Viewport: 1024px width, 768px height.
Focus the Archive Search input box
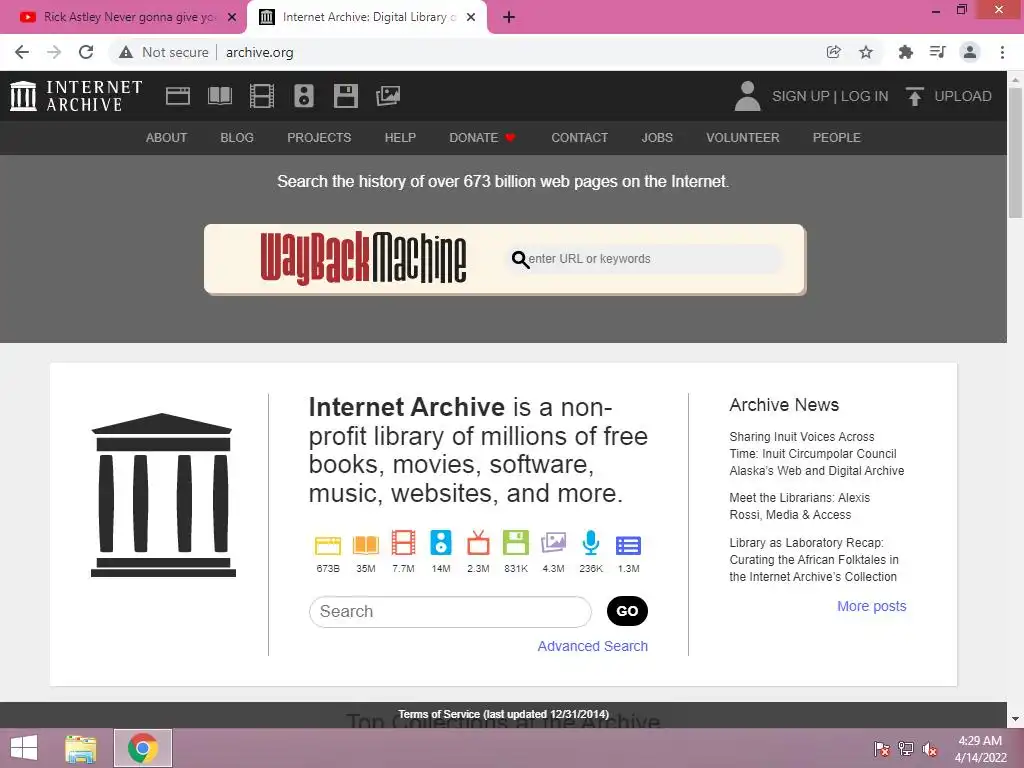coord(450,612)
